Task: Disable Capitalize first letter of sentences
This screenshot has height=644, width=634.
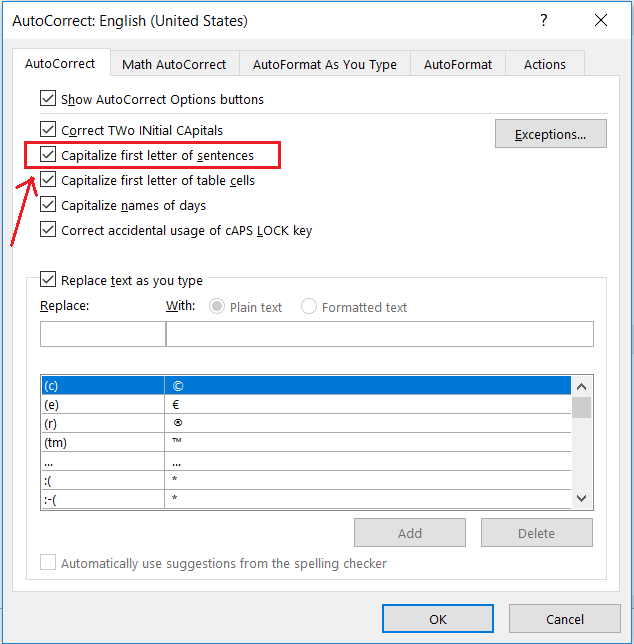Action: coord(48,155)
